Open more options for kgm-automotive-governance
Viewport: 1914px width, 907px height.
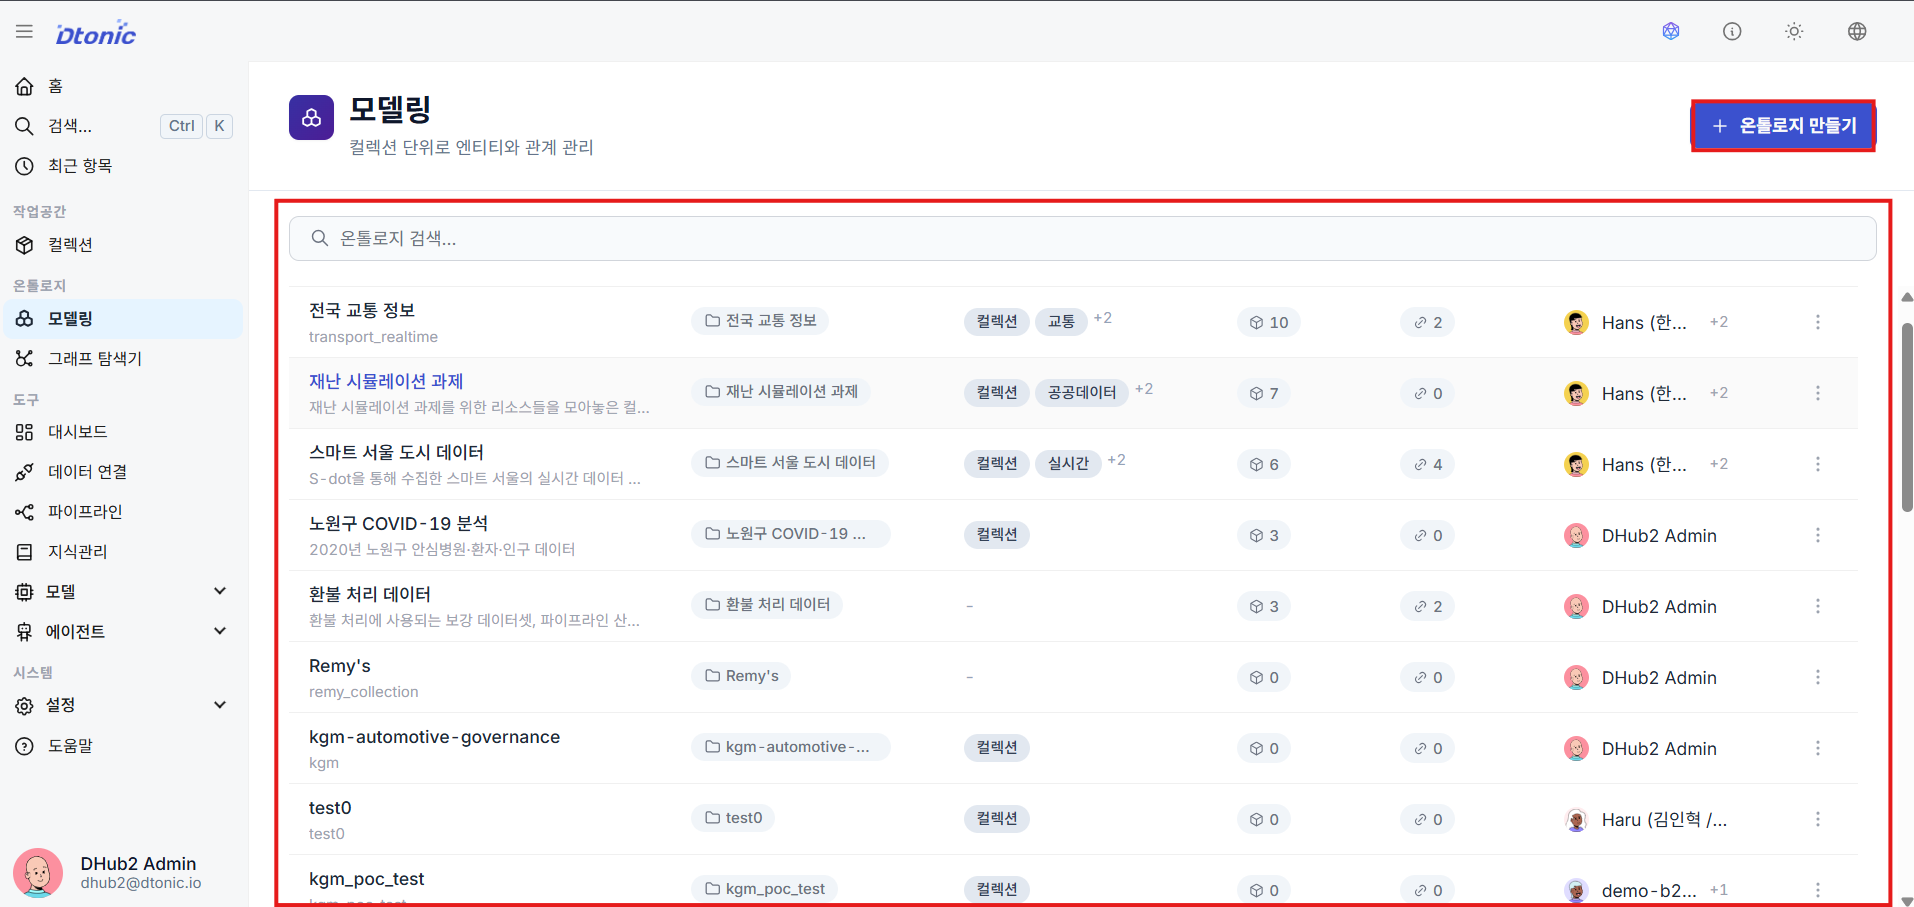(1818, 748)
